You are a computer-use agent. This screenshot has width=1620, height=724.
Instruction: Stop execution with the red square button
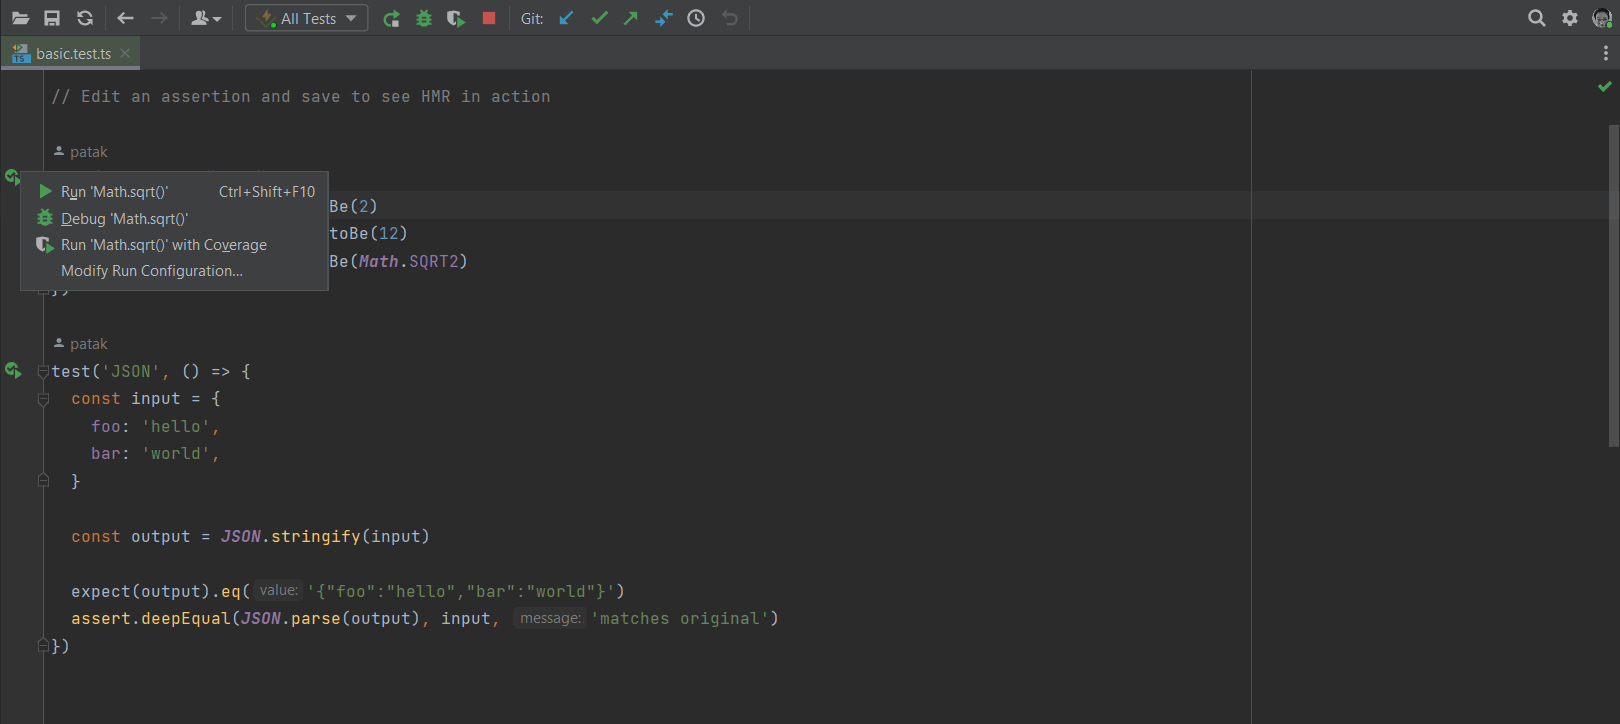click(489, 18)
